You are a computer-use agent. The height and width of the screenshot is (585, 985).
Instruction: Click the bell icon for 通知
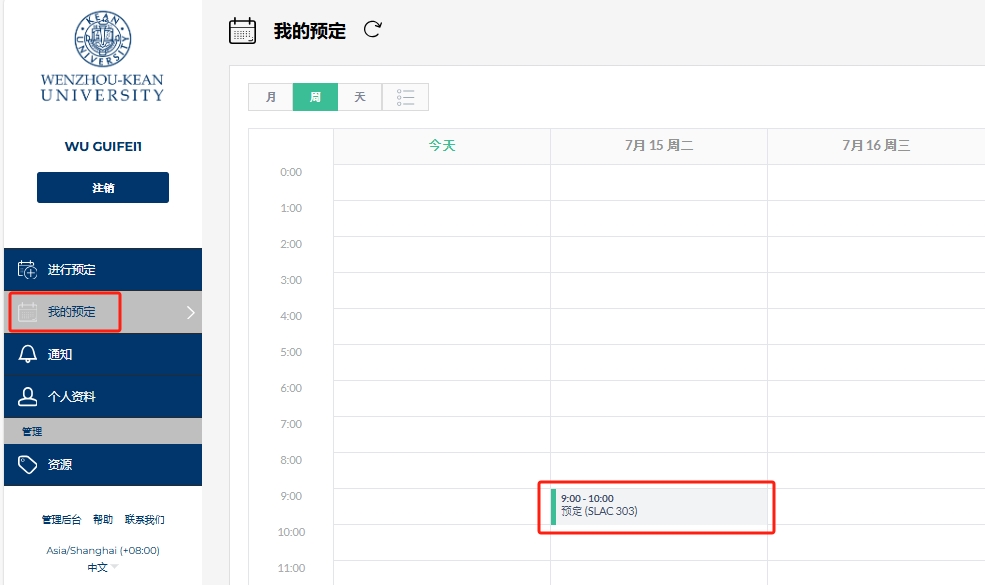pos(27,354)
